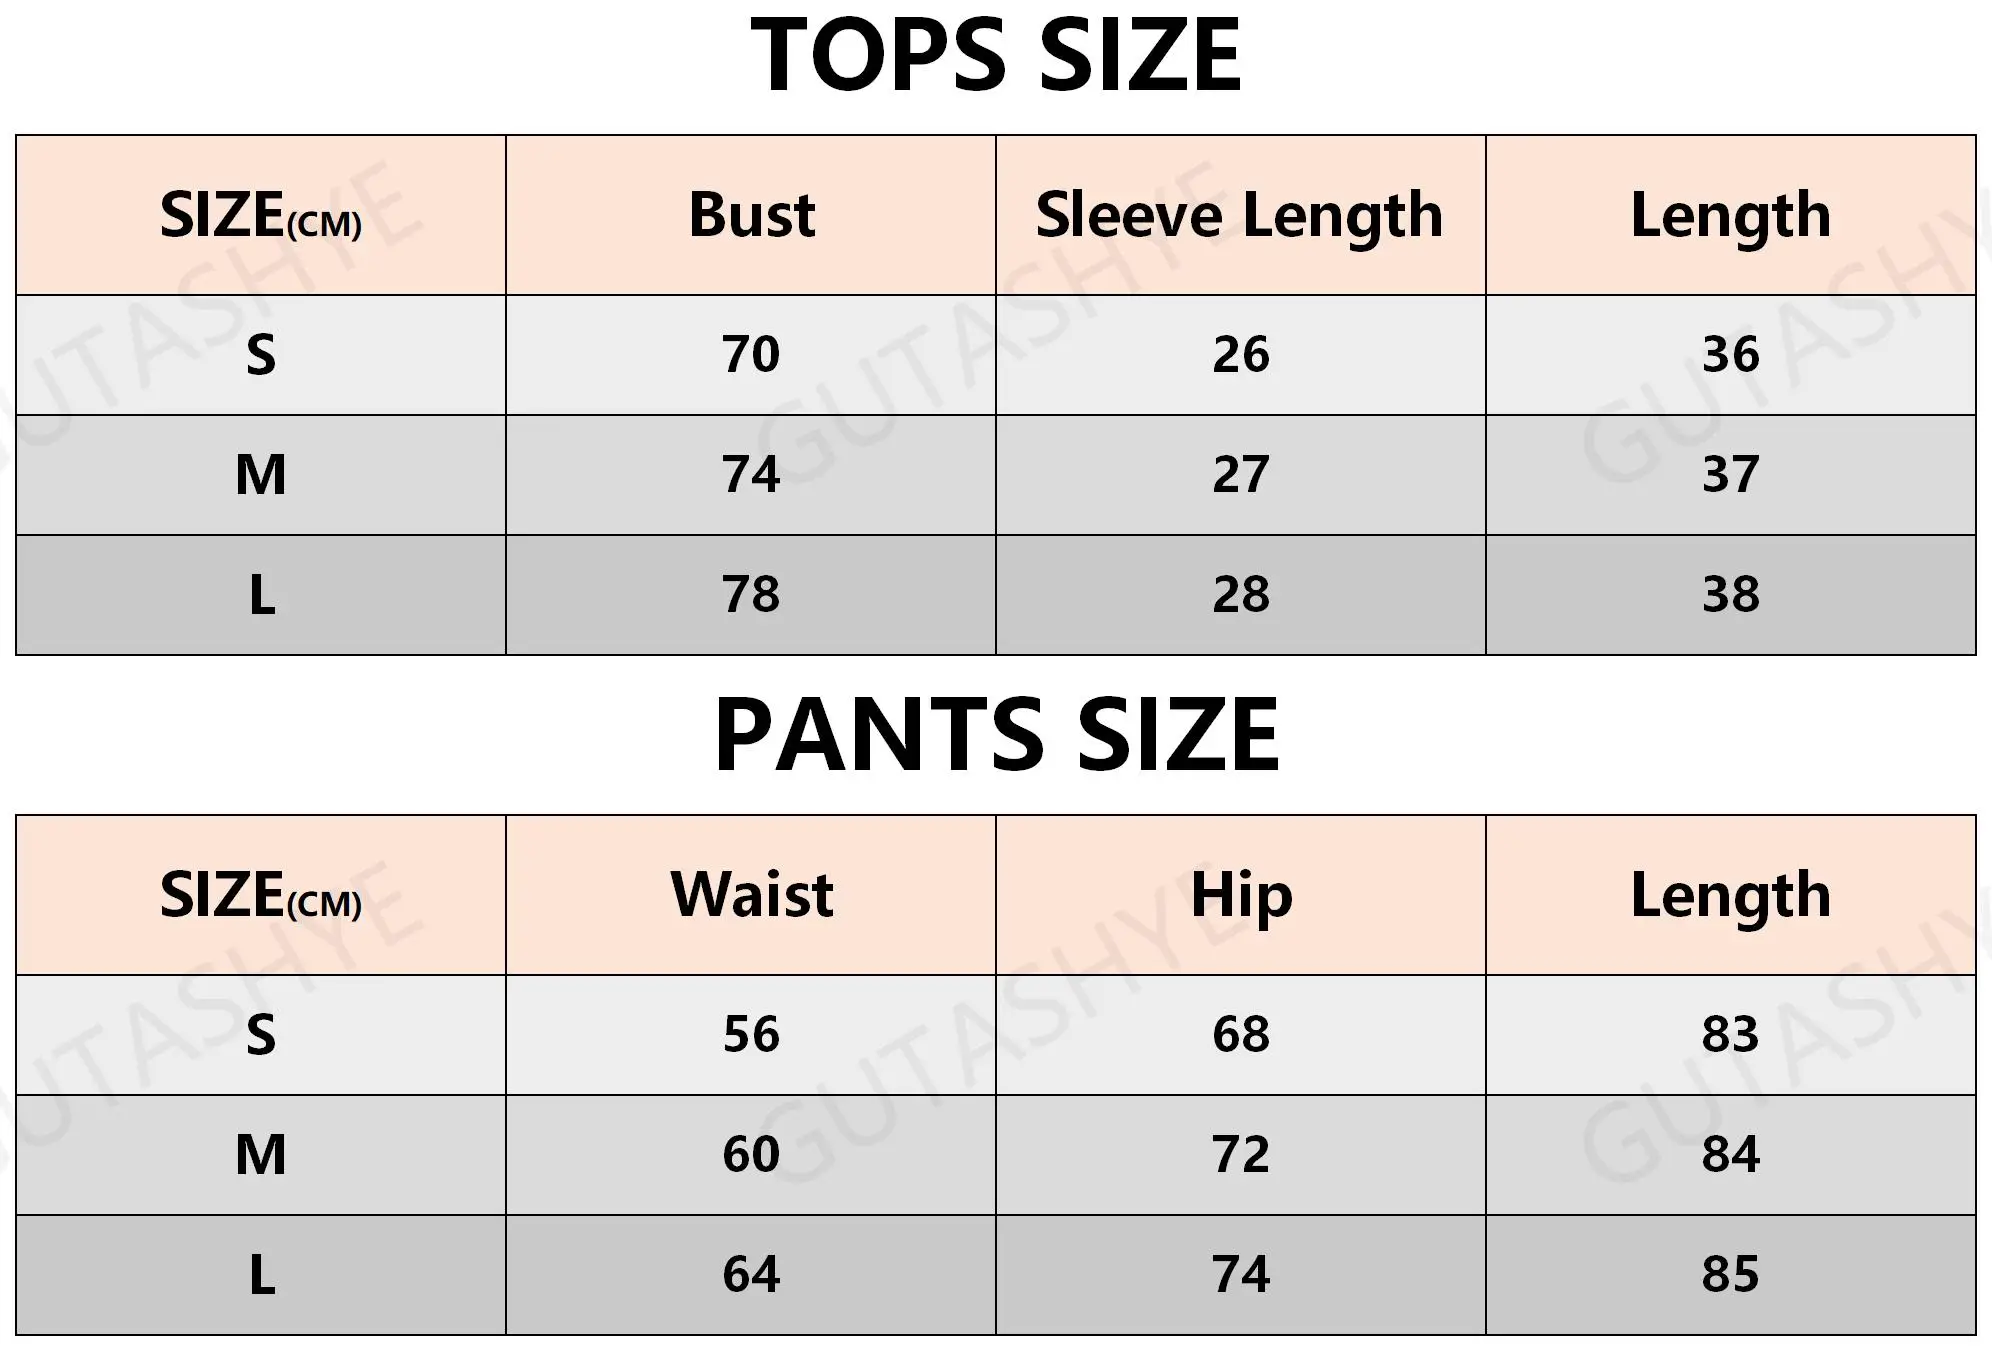Click the Hip column header
1992x1351 pixels.
pyautogui.click(x=1241, y=895)
